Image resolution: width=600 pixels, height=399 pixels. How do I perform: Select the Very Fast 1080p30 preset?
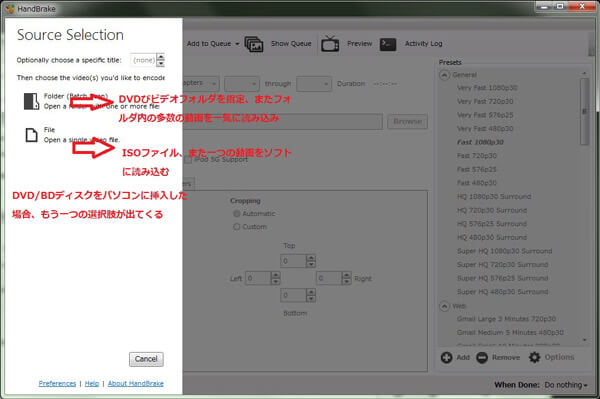(487, 88)
